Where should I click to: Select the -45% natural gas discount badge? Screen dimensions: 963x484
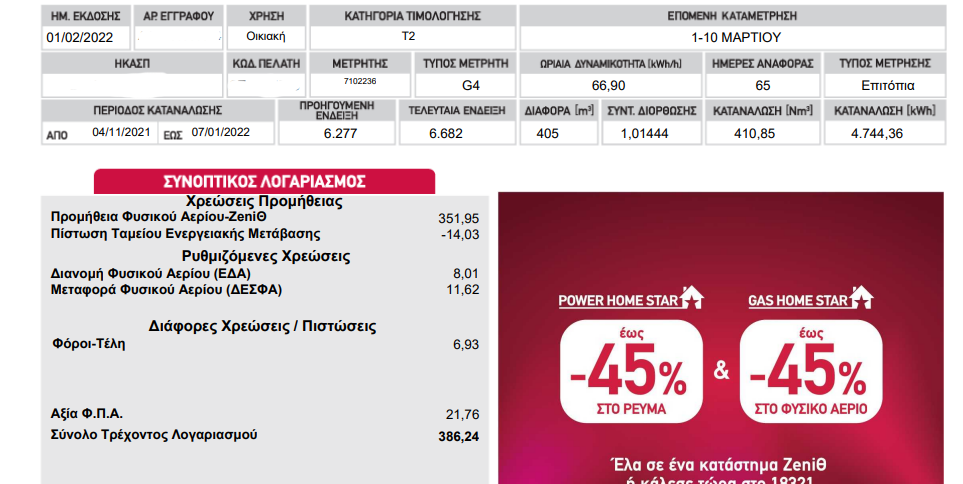coord(811,372)
